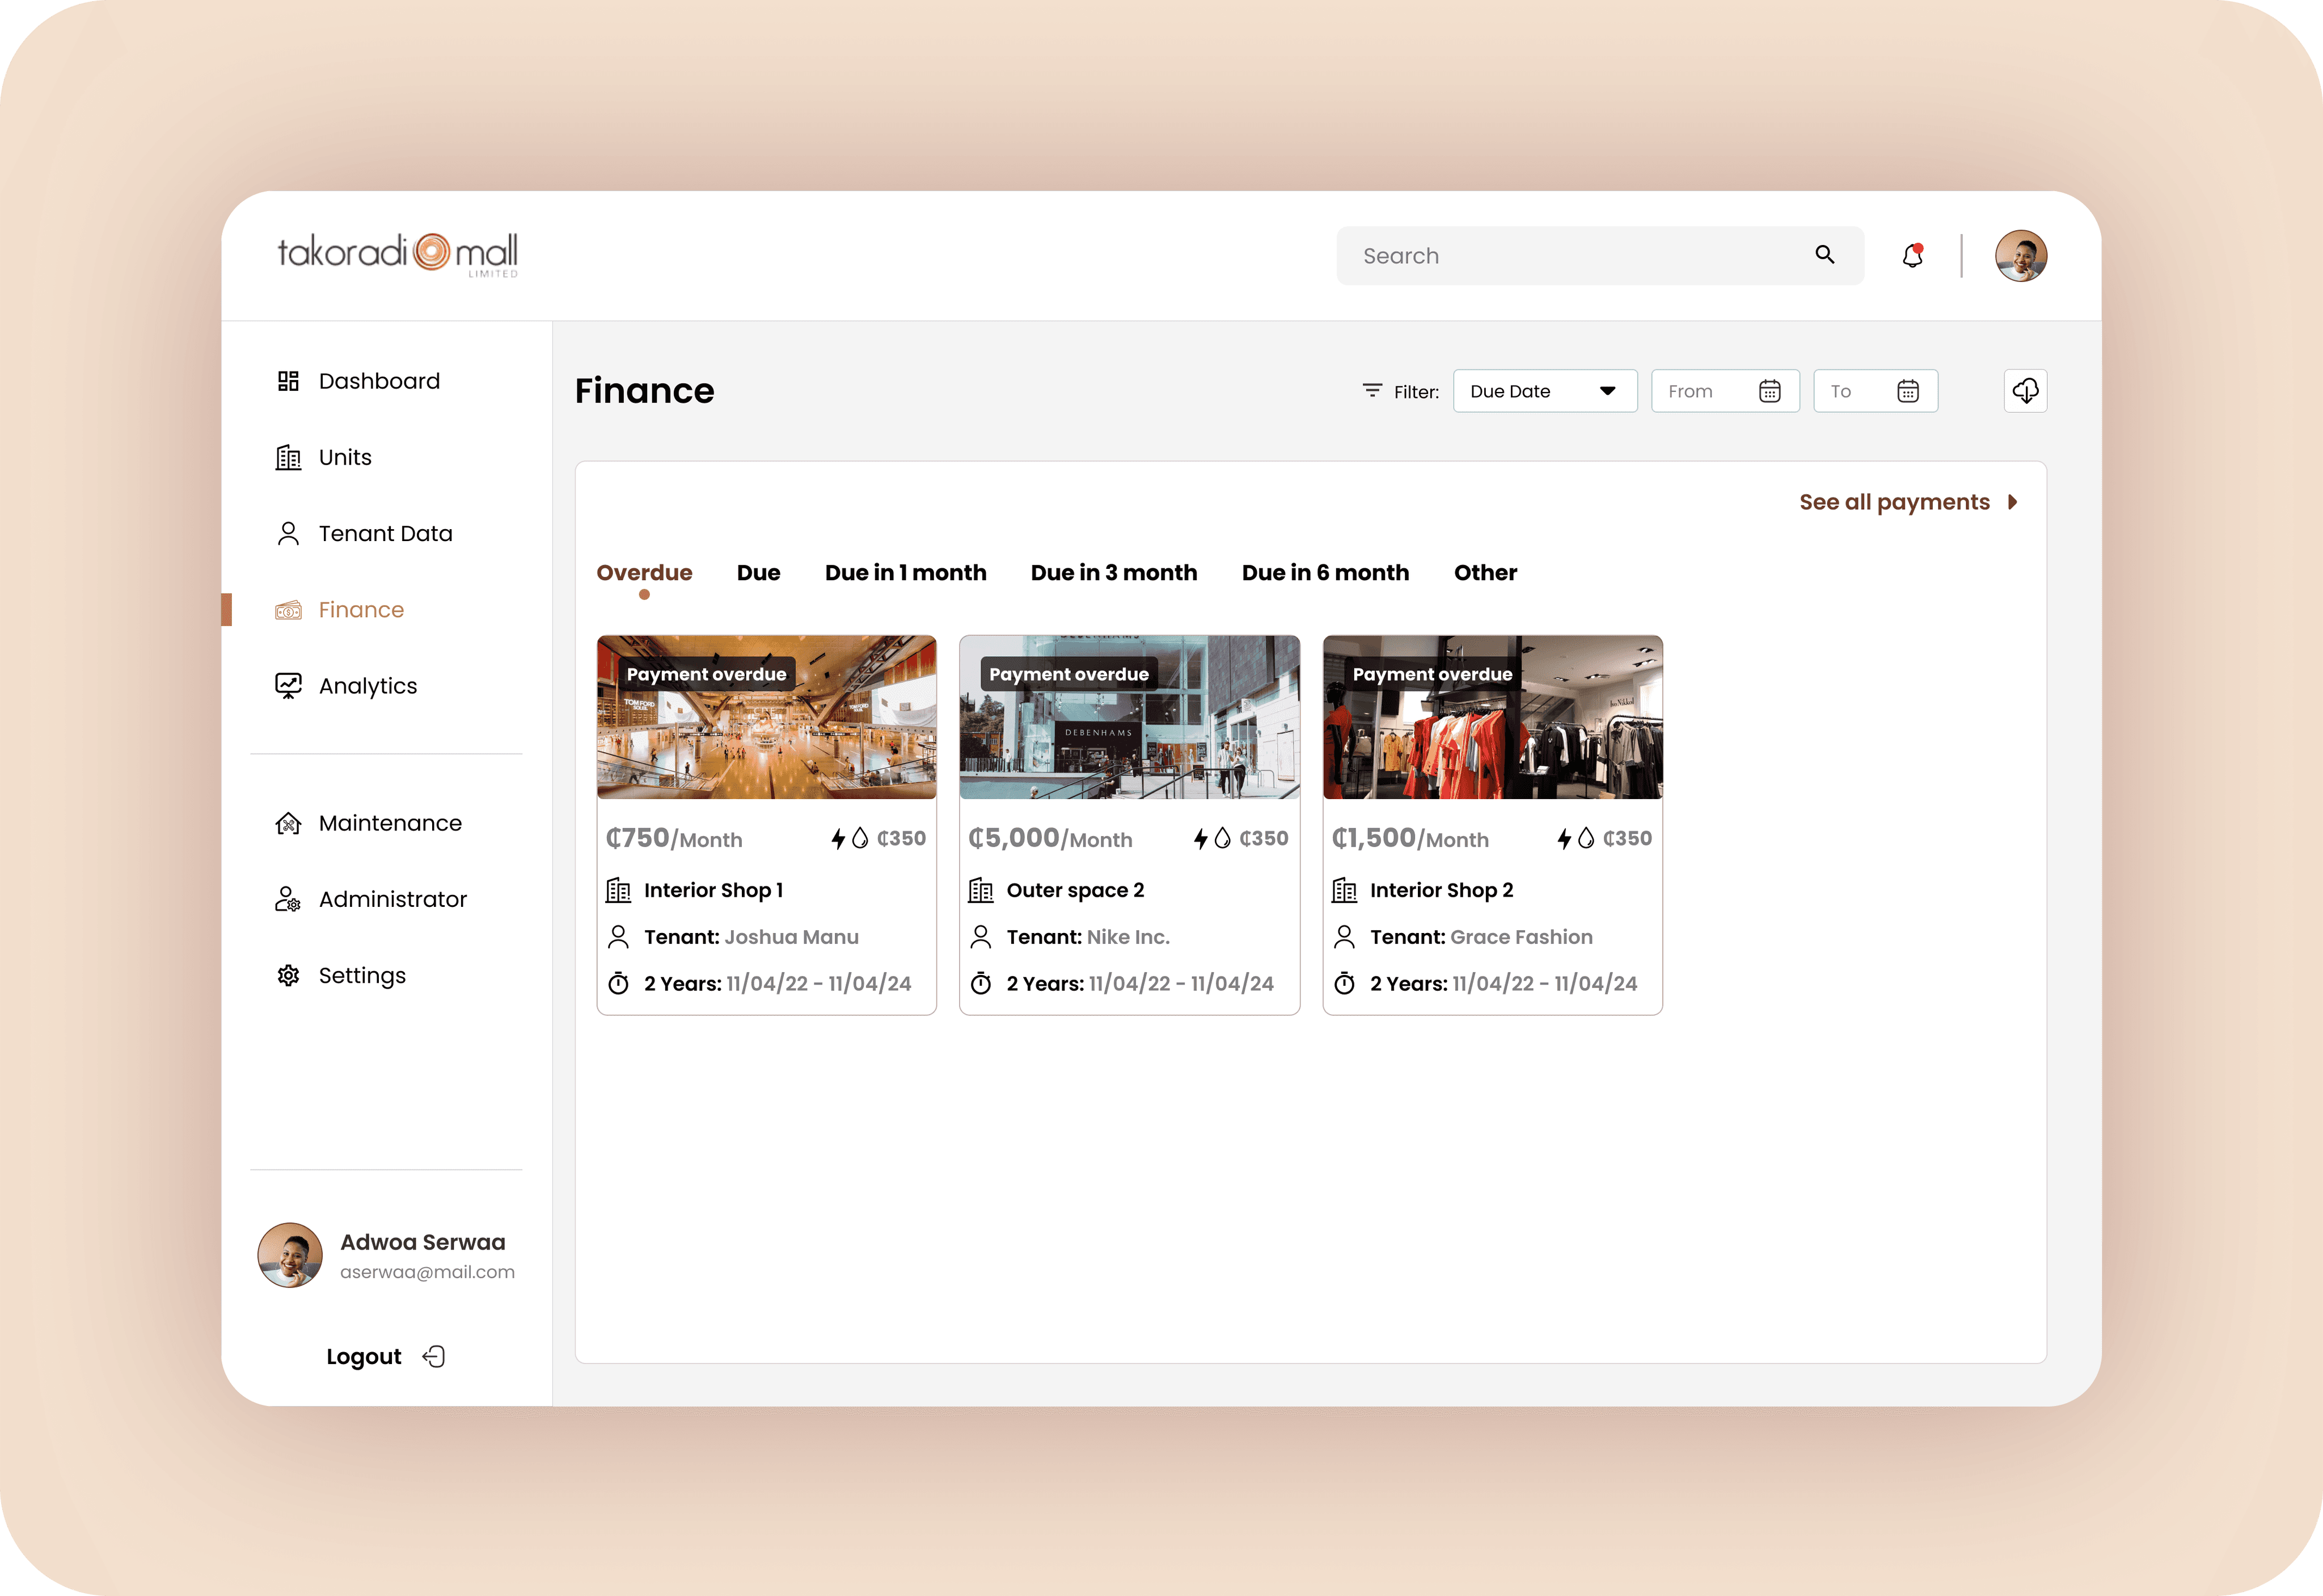Viewport: 2323px width, 1596px height.
Task: Open the To date calendar icon
Action: 1907,391
